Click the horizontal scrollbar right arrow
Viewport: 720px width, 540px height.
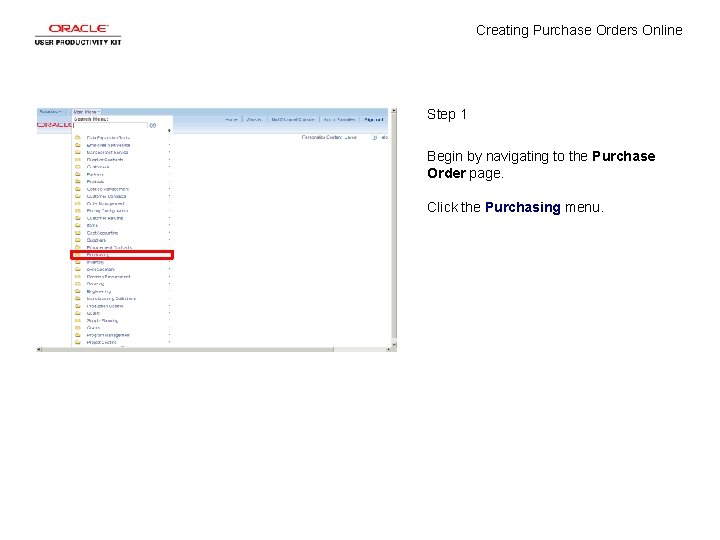point(388,349)
